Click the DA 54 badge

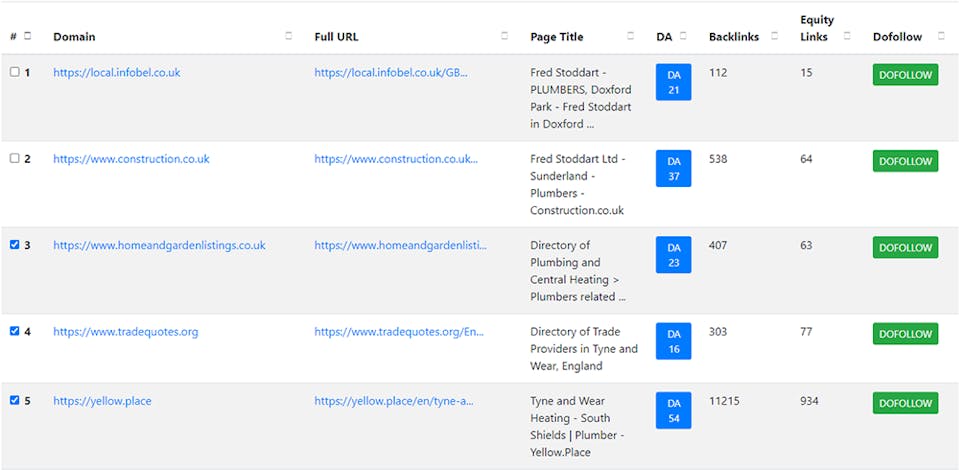(673, 410)
